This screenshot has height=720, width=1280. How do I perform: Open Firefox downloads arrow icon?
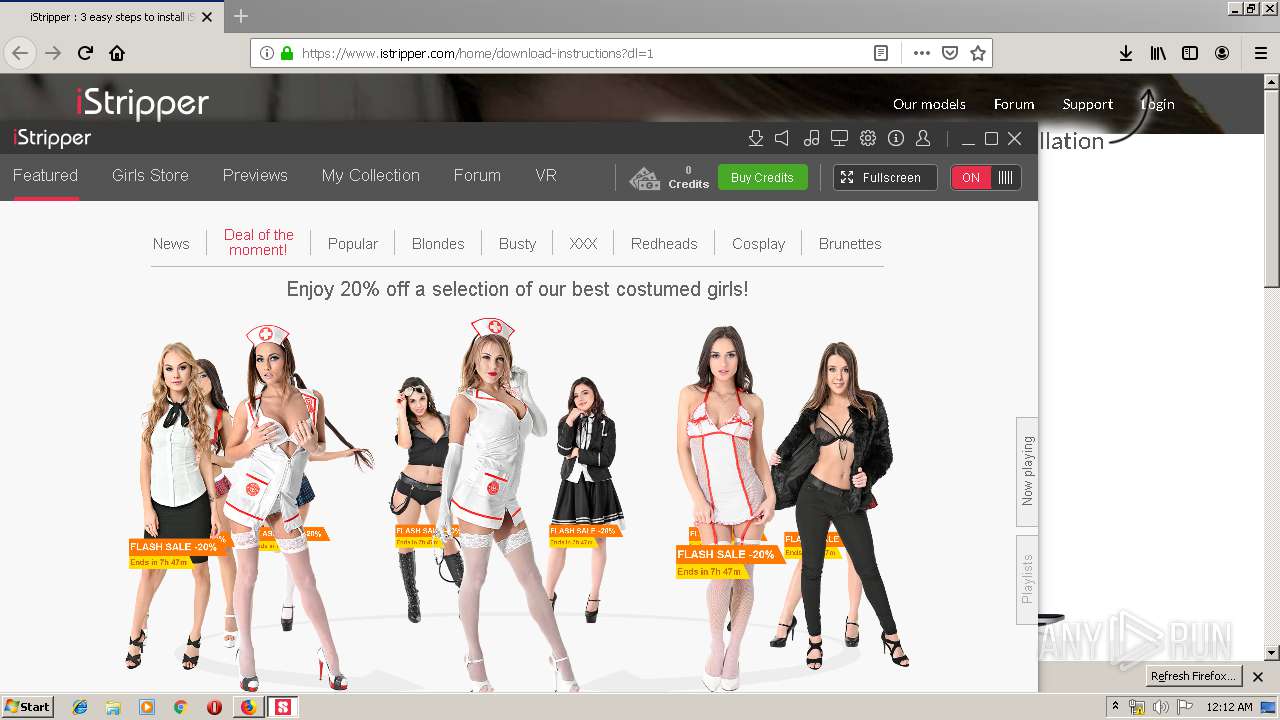pos(1126,53)
